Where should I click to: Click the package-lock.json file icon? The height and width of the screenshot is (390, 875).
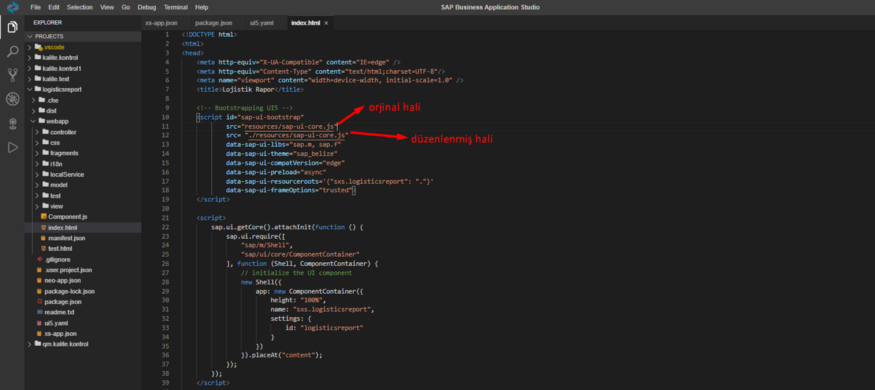point(40,291)
